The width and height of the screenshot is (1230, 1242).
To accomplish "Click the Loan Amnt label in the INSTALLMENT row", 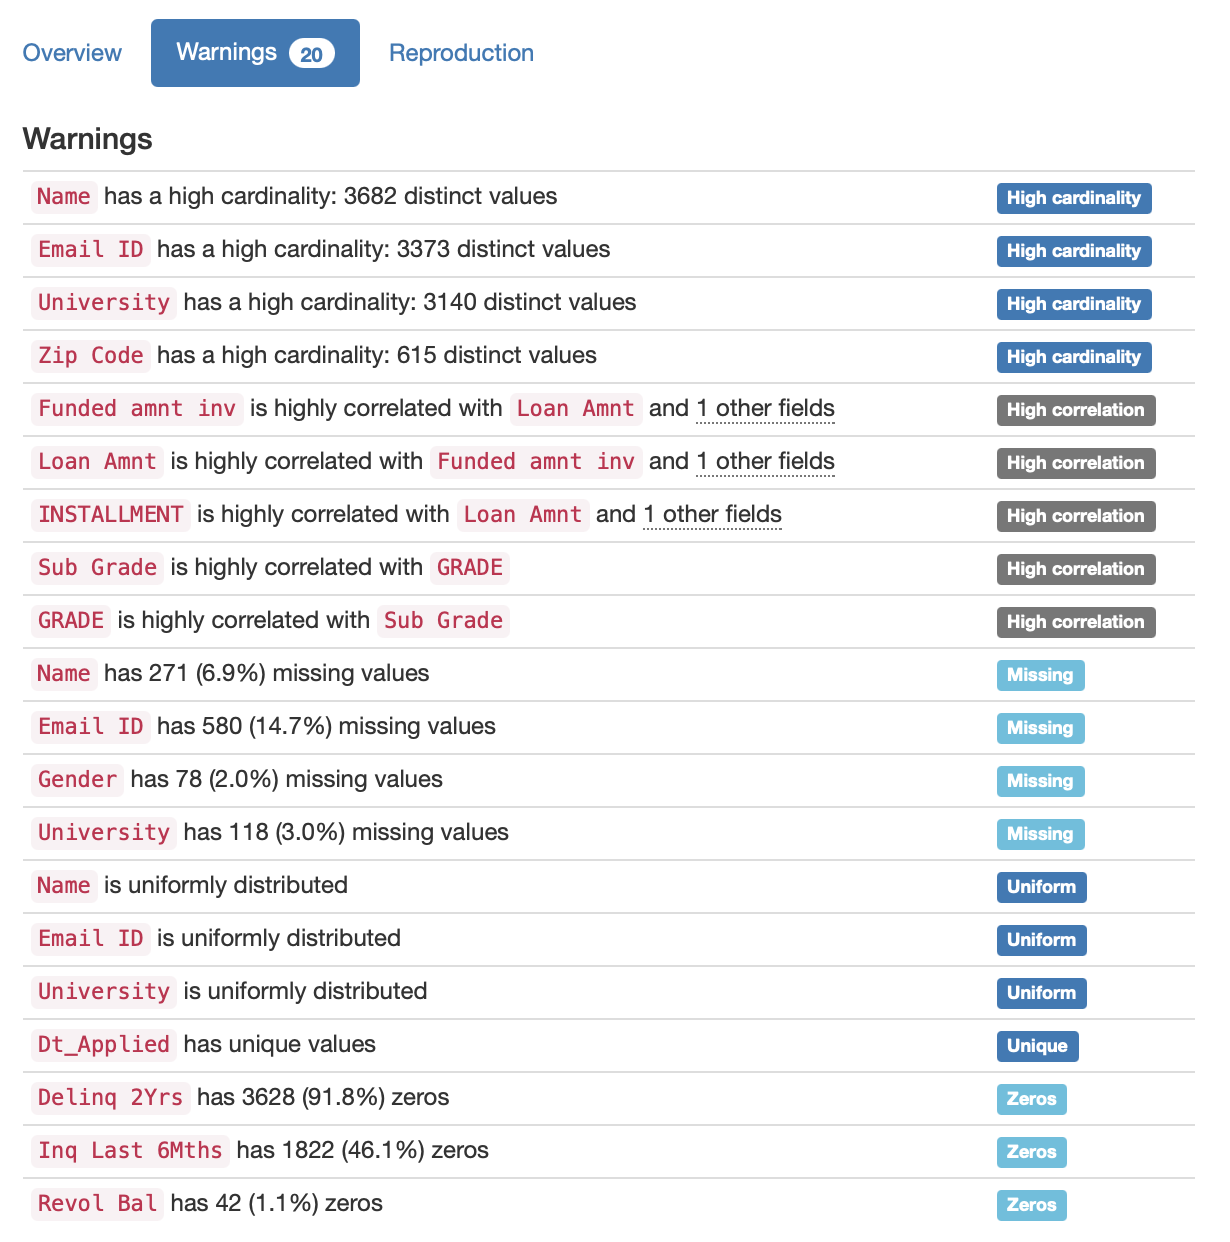I will pyautogui.click(x=523, y=515).
